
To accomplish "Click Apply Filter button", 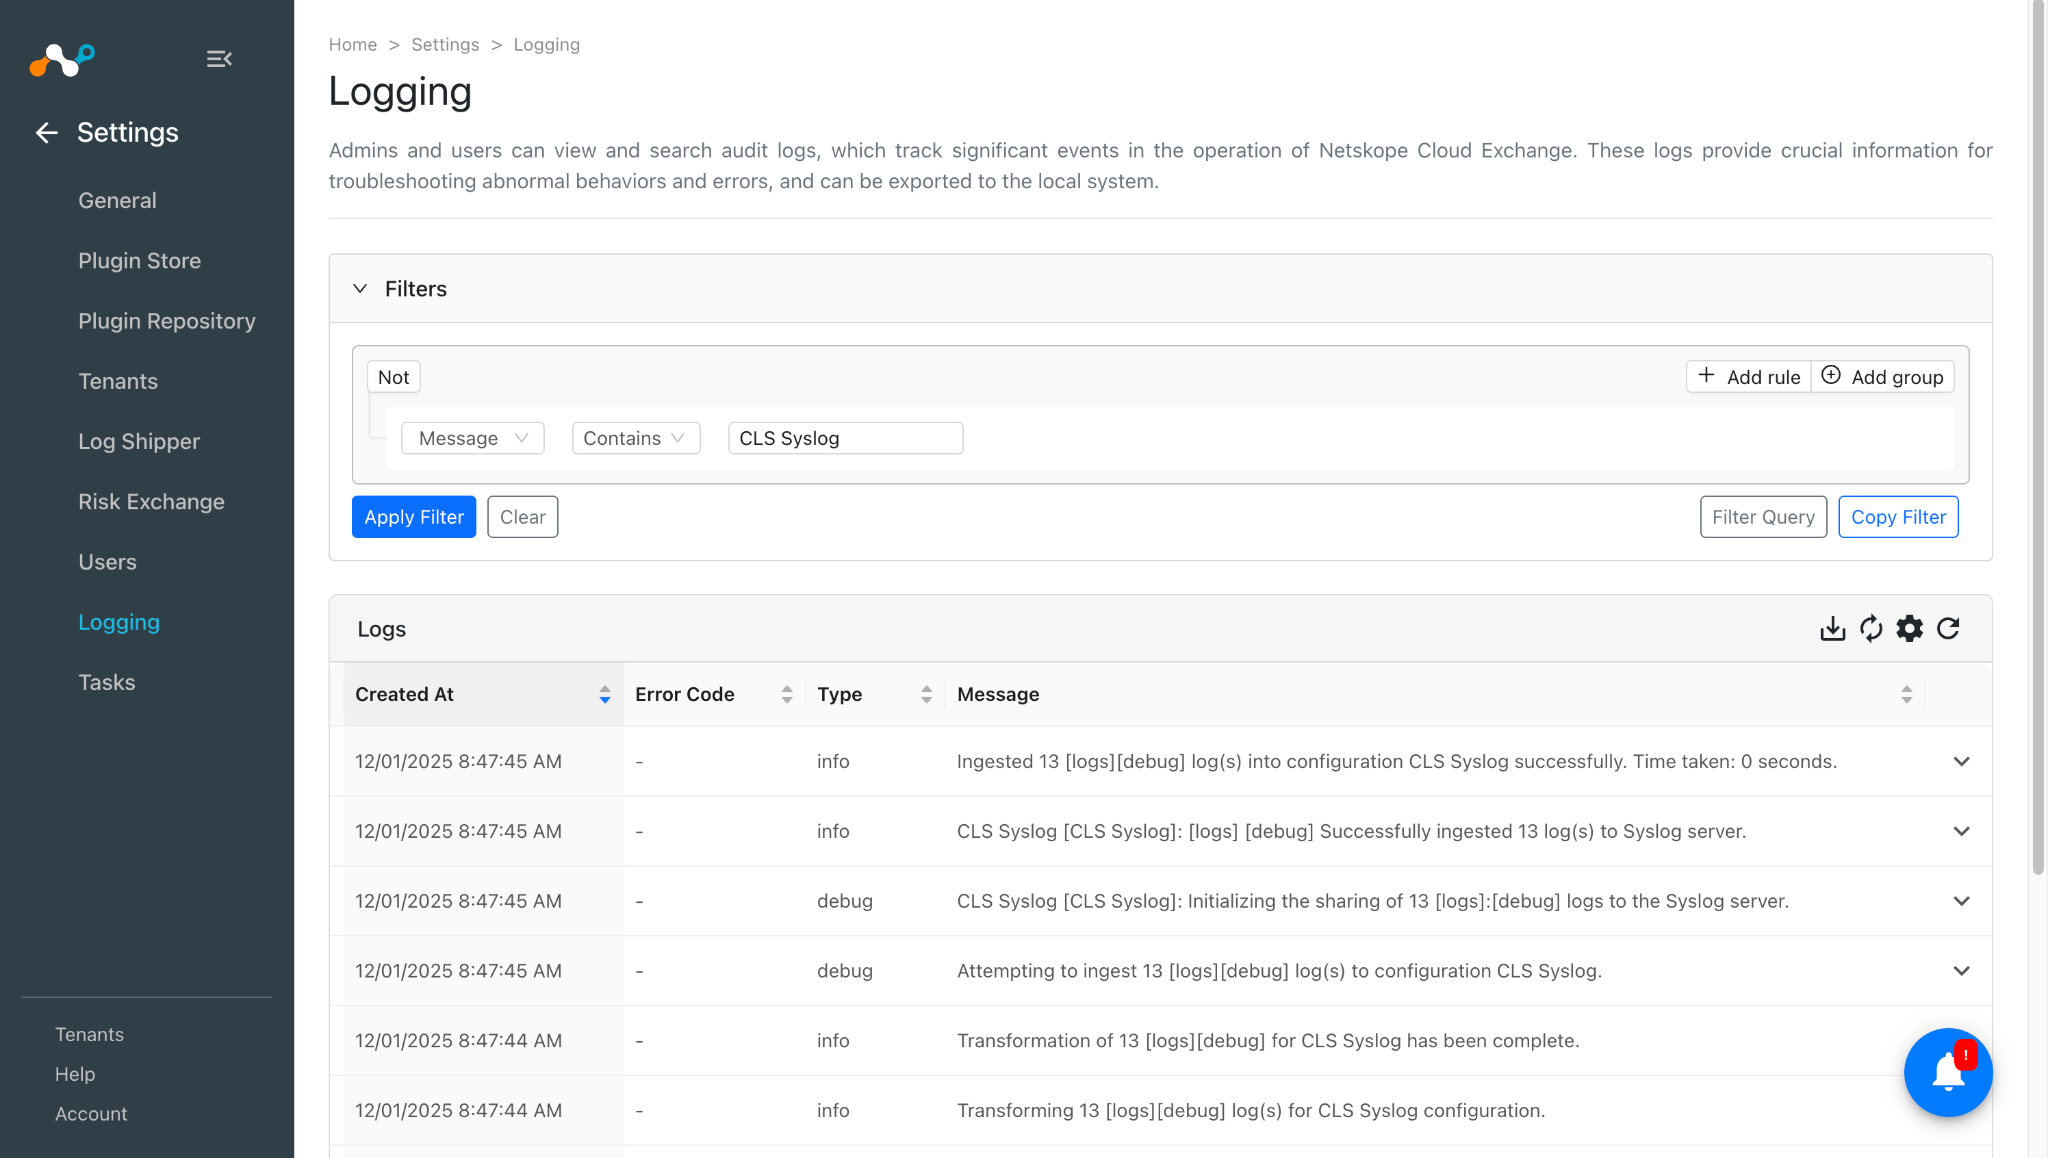I will click(414, 517).
